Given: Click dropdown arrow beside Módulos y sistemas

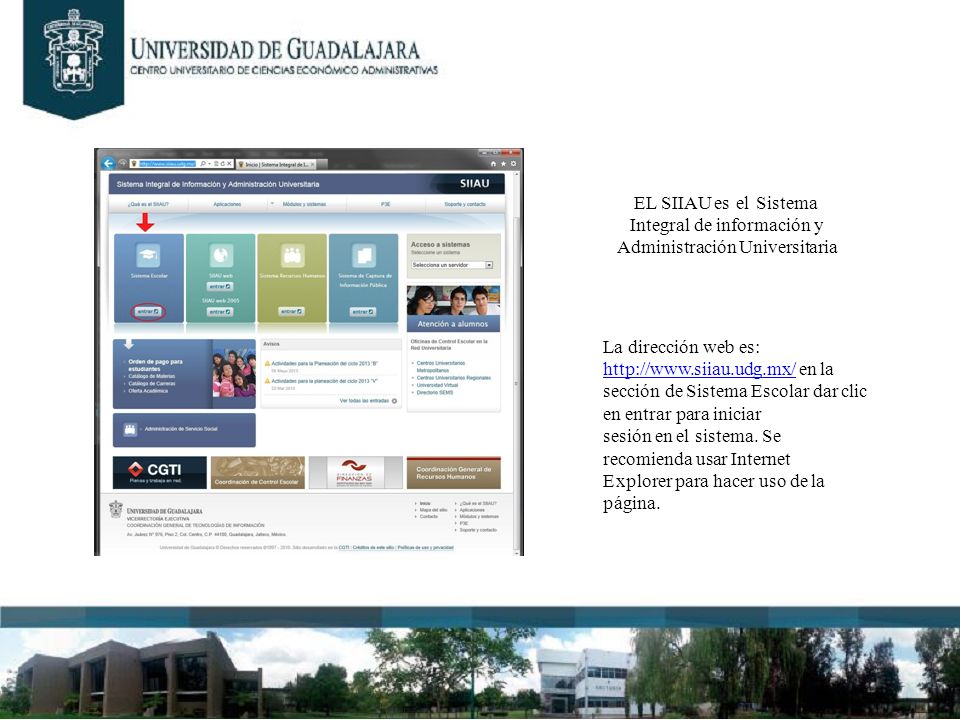Looking at the screenshot, I should point(272,204).
